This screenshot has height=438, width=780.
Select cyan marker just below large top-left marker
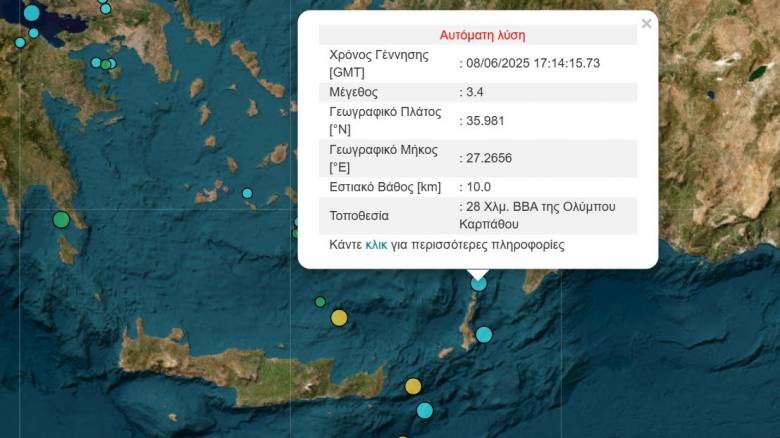tap(33, 33)
